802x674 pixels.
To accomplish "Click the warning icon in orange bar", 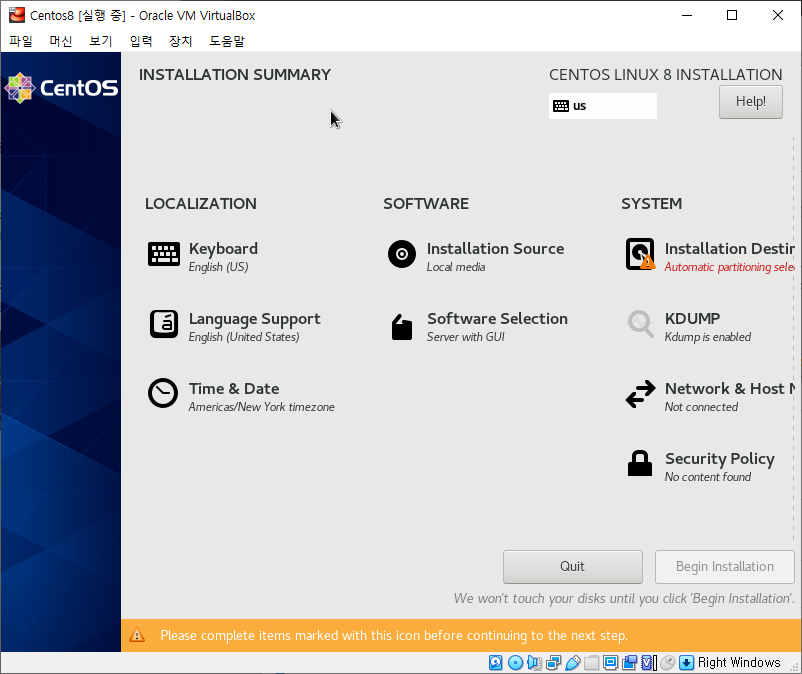I will click(137, 635).
